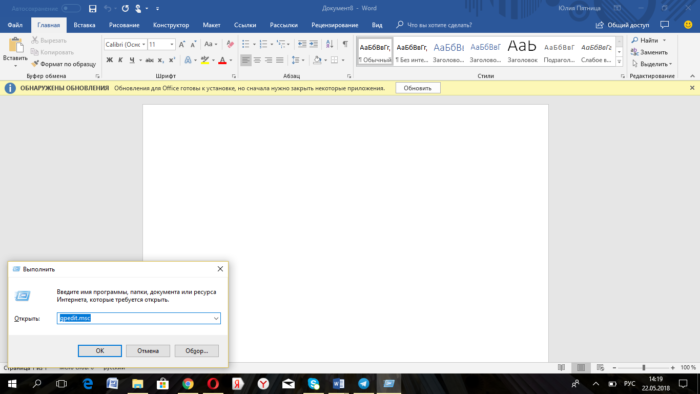
Task: Justify the text alignment
Action: 279,60
